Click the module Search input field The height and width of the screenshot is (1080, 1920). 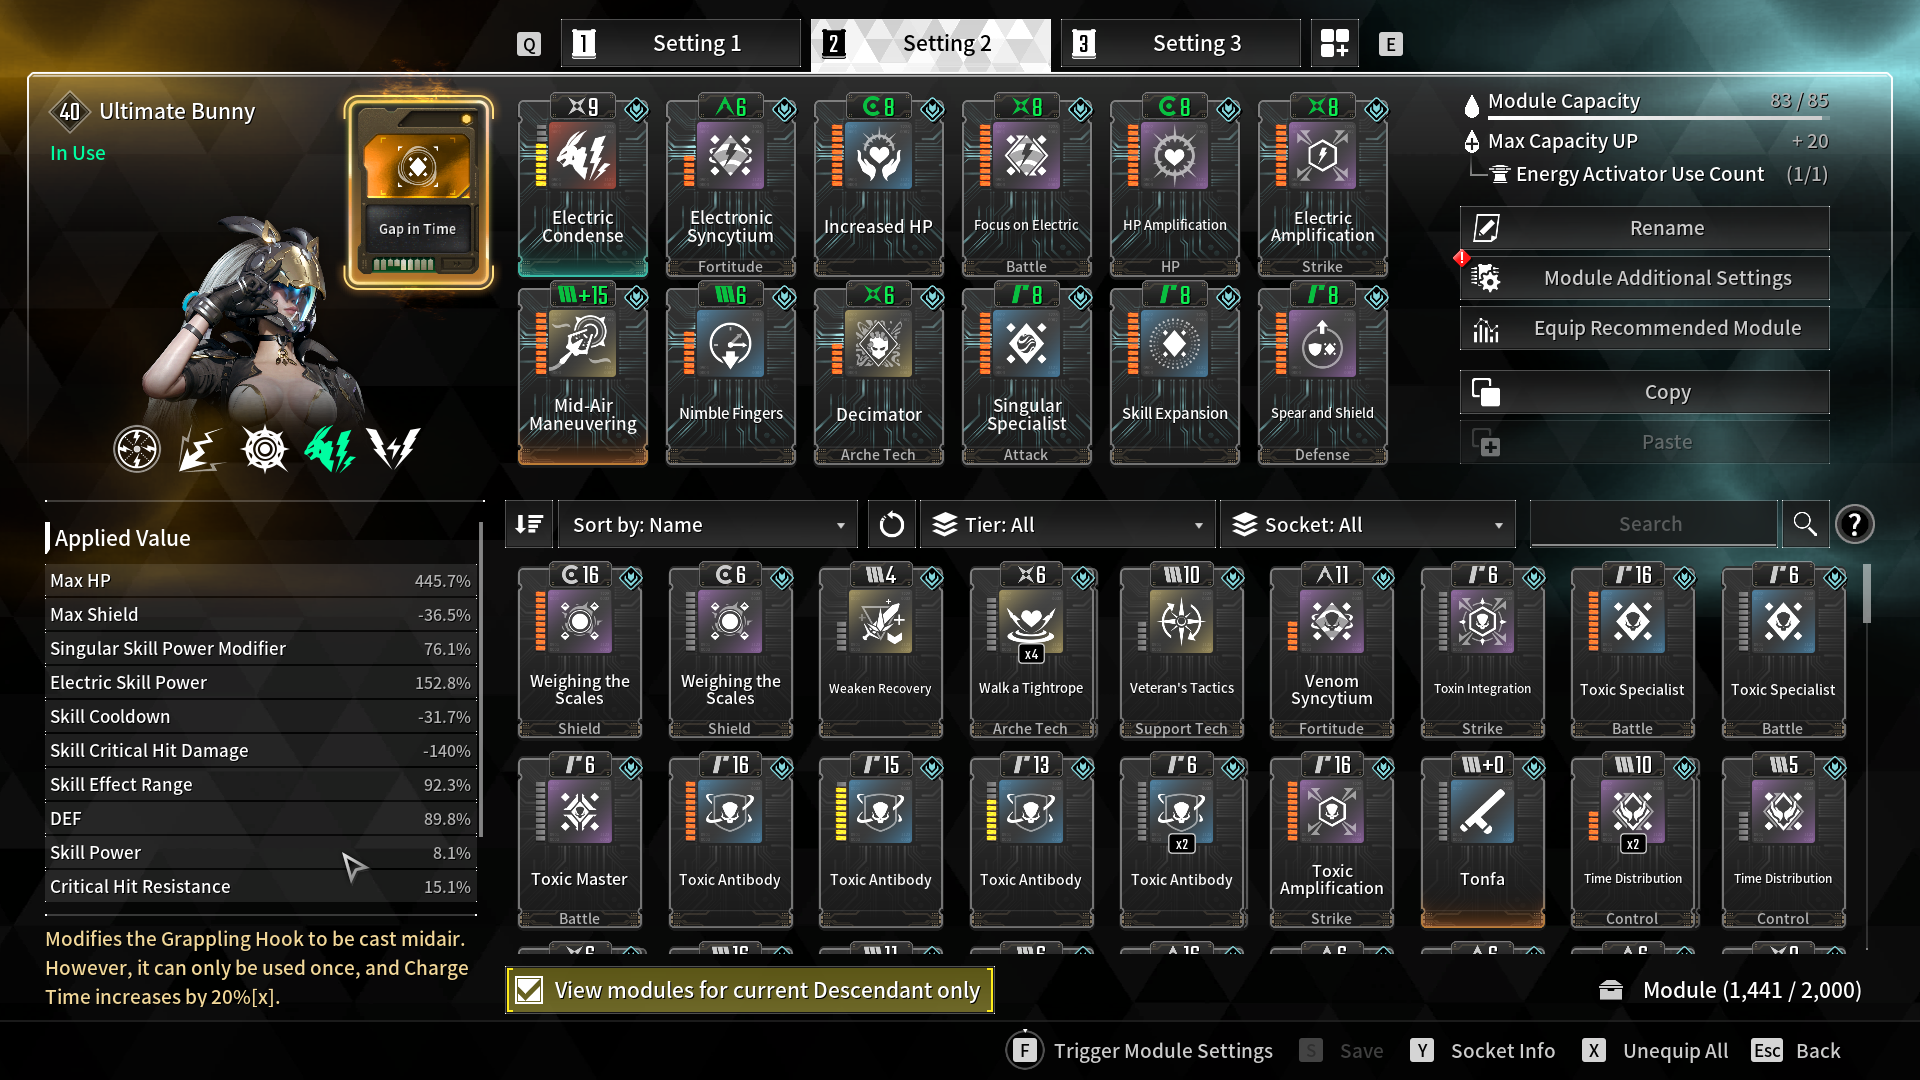coord(1652,524)
